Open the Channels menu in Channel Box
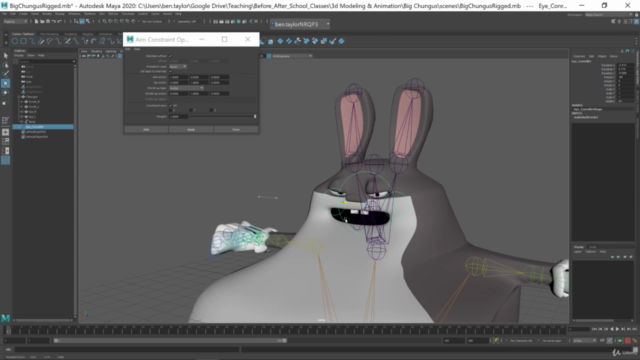 click(x=579, y=56)
